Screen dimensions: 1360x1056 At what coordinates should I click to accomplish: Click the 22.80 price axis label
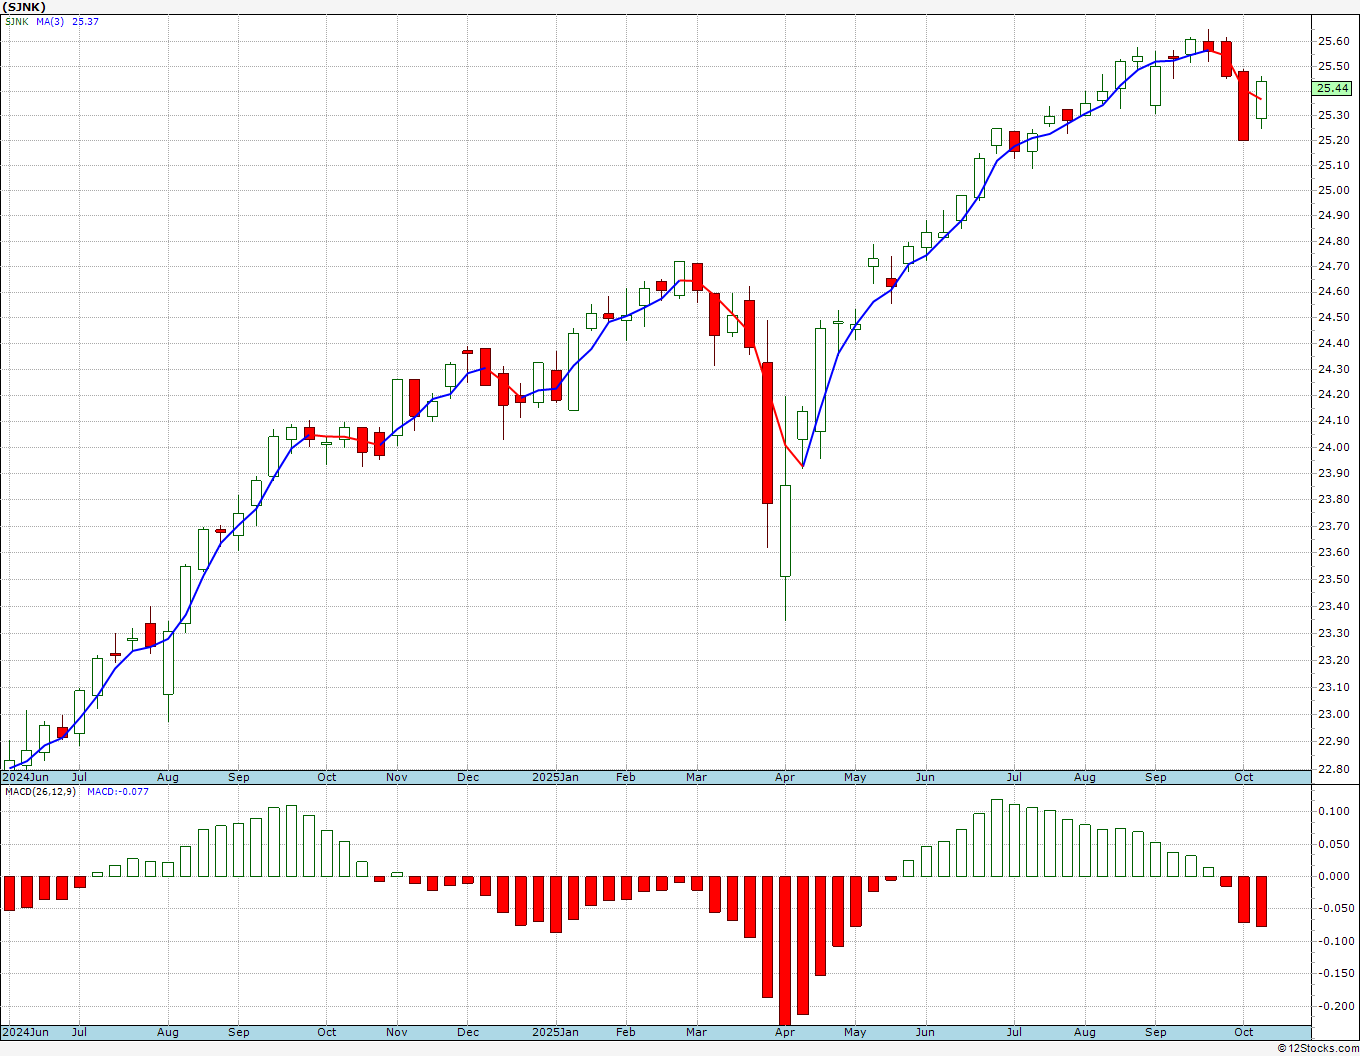pyautogui.click(x=1333, y=769)
